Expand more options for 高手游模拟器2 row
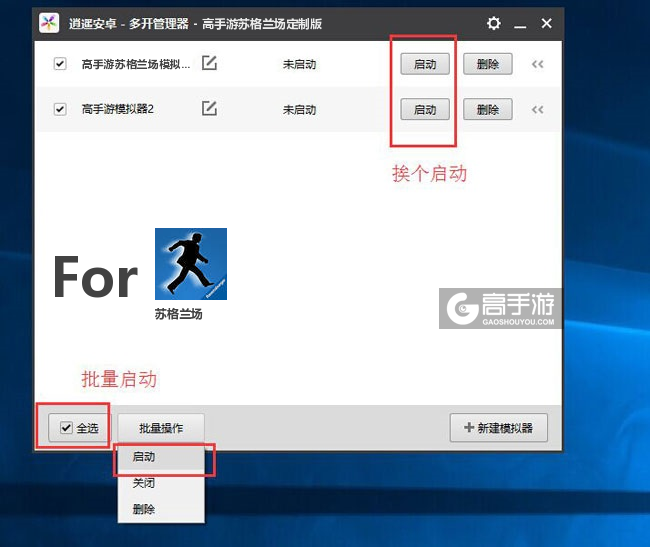The height and width of the screenshot is (547, 650). pyautogui.click(x=538, y=110)
